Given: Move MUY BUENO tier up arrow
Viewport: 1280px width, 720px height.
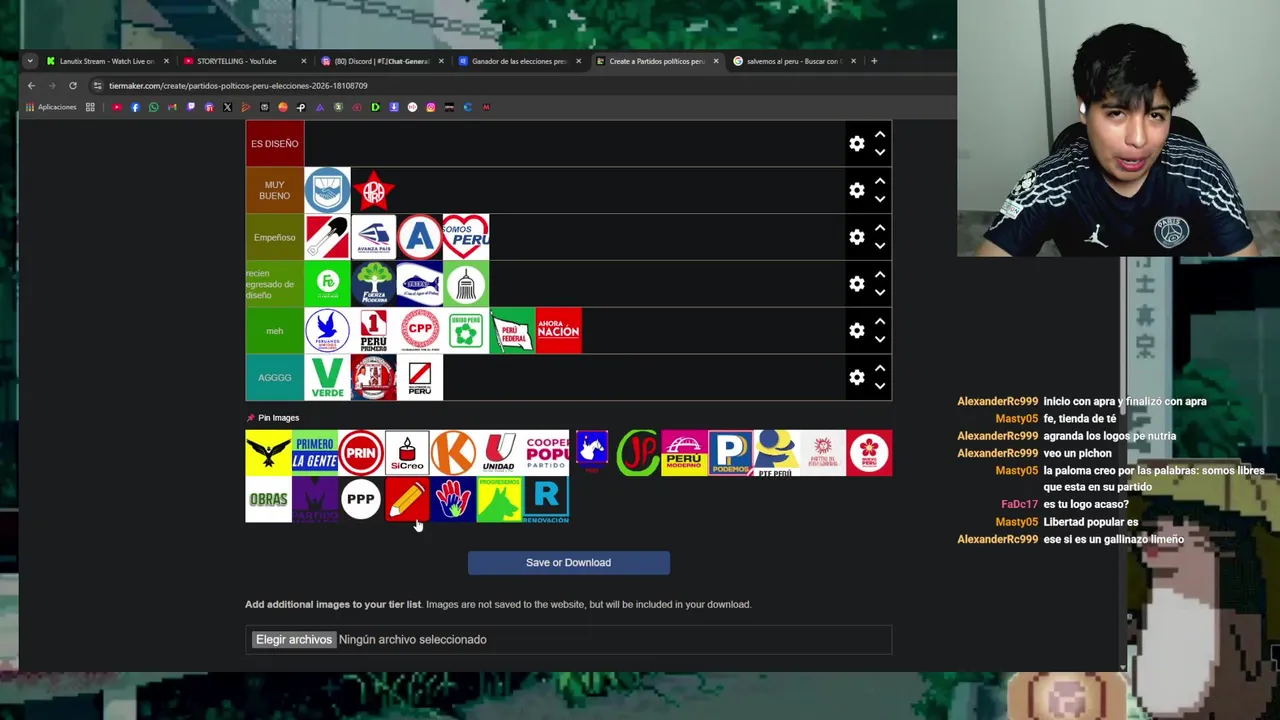Looking at the screenshot, I should point(880,181).
